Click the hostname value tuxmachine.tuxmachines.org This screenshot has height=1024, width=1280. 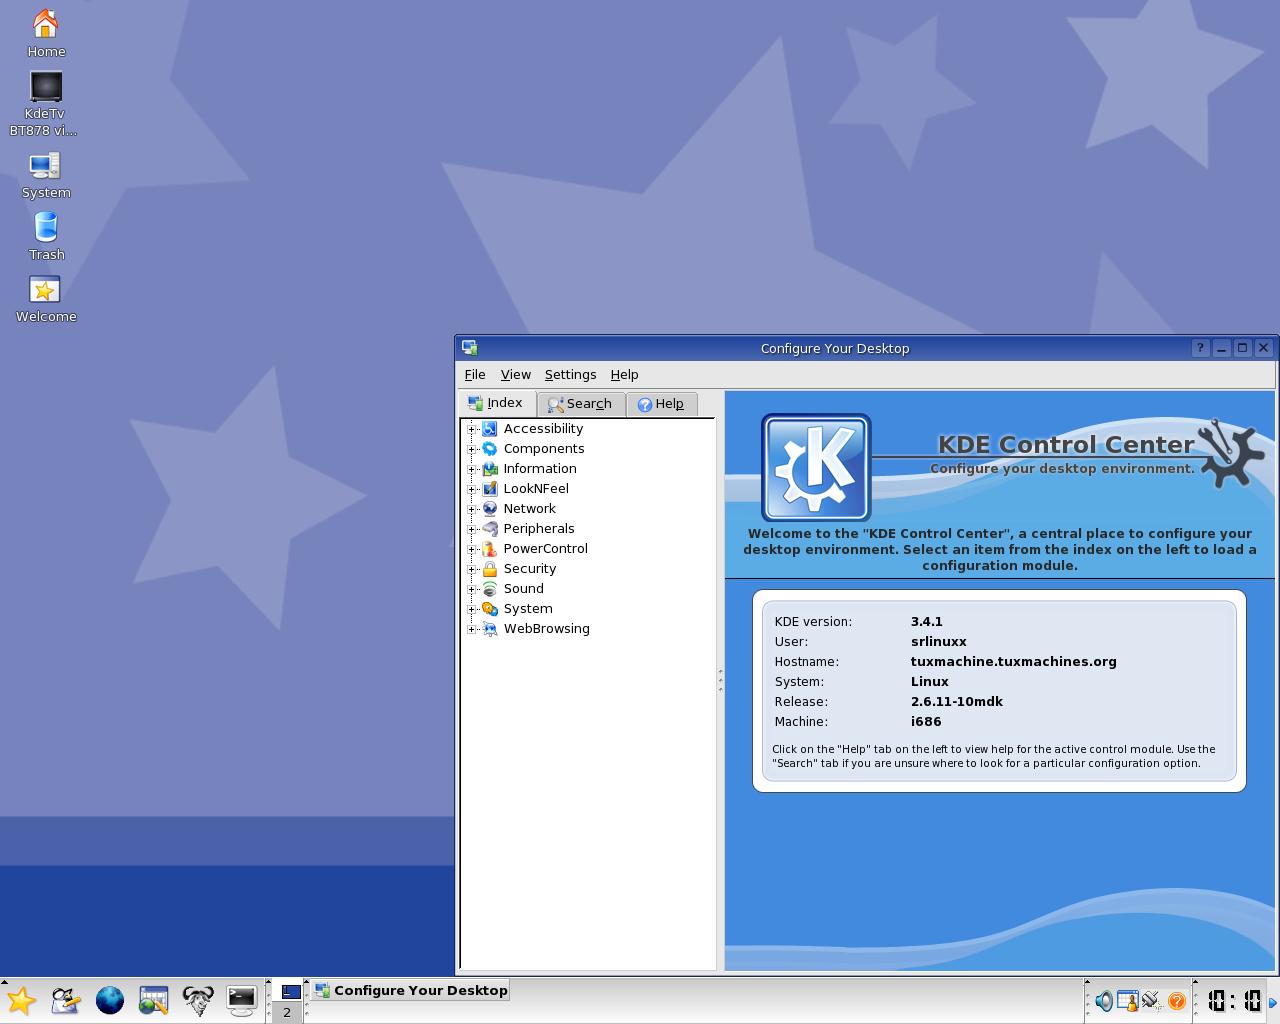point(1013,661)
